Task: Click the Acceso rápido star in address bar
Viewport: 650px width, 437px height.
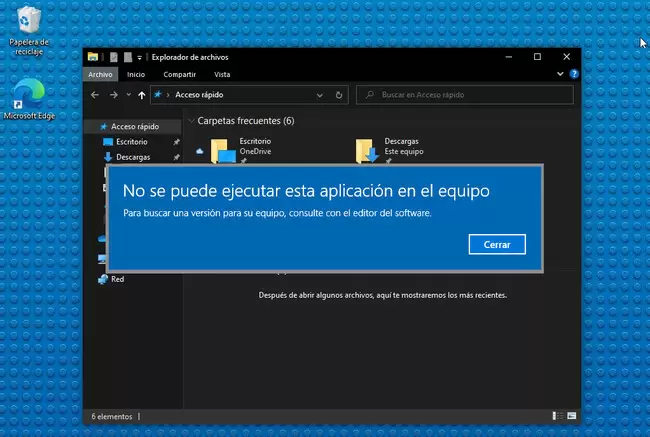Action: pyautogui.click(x=158, y=95)
